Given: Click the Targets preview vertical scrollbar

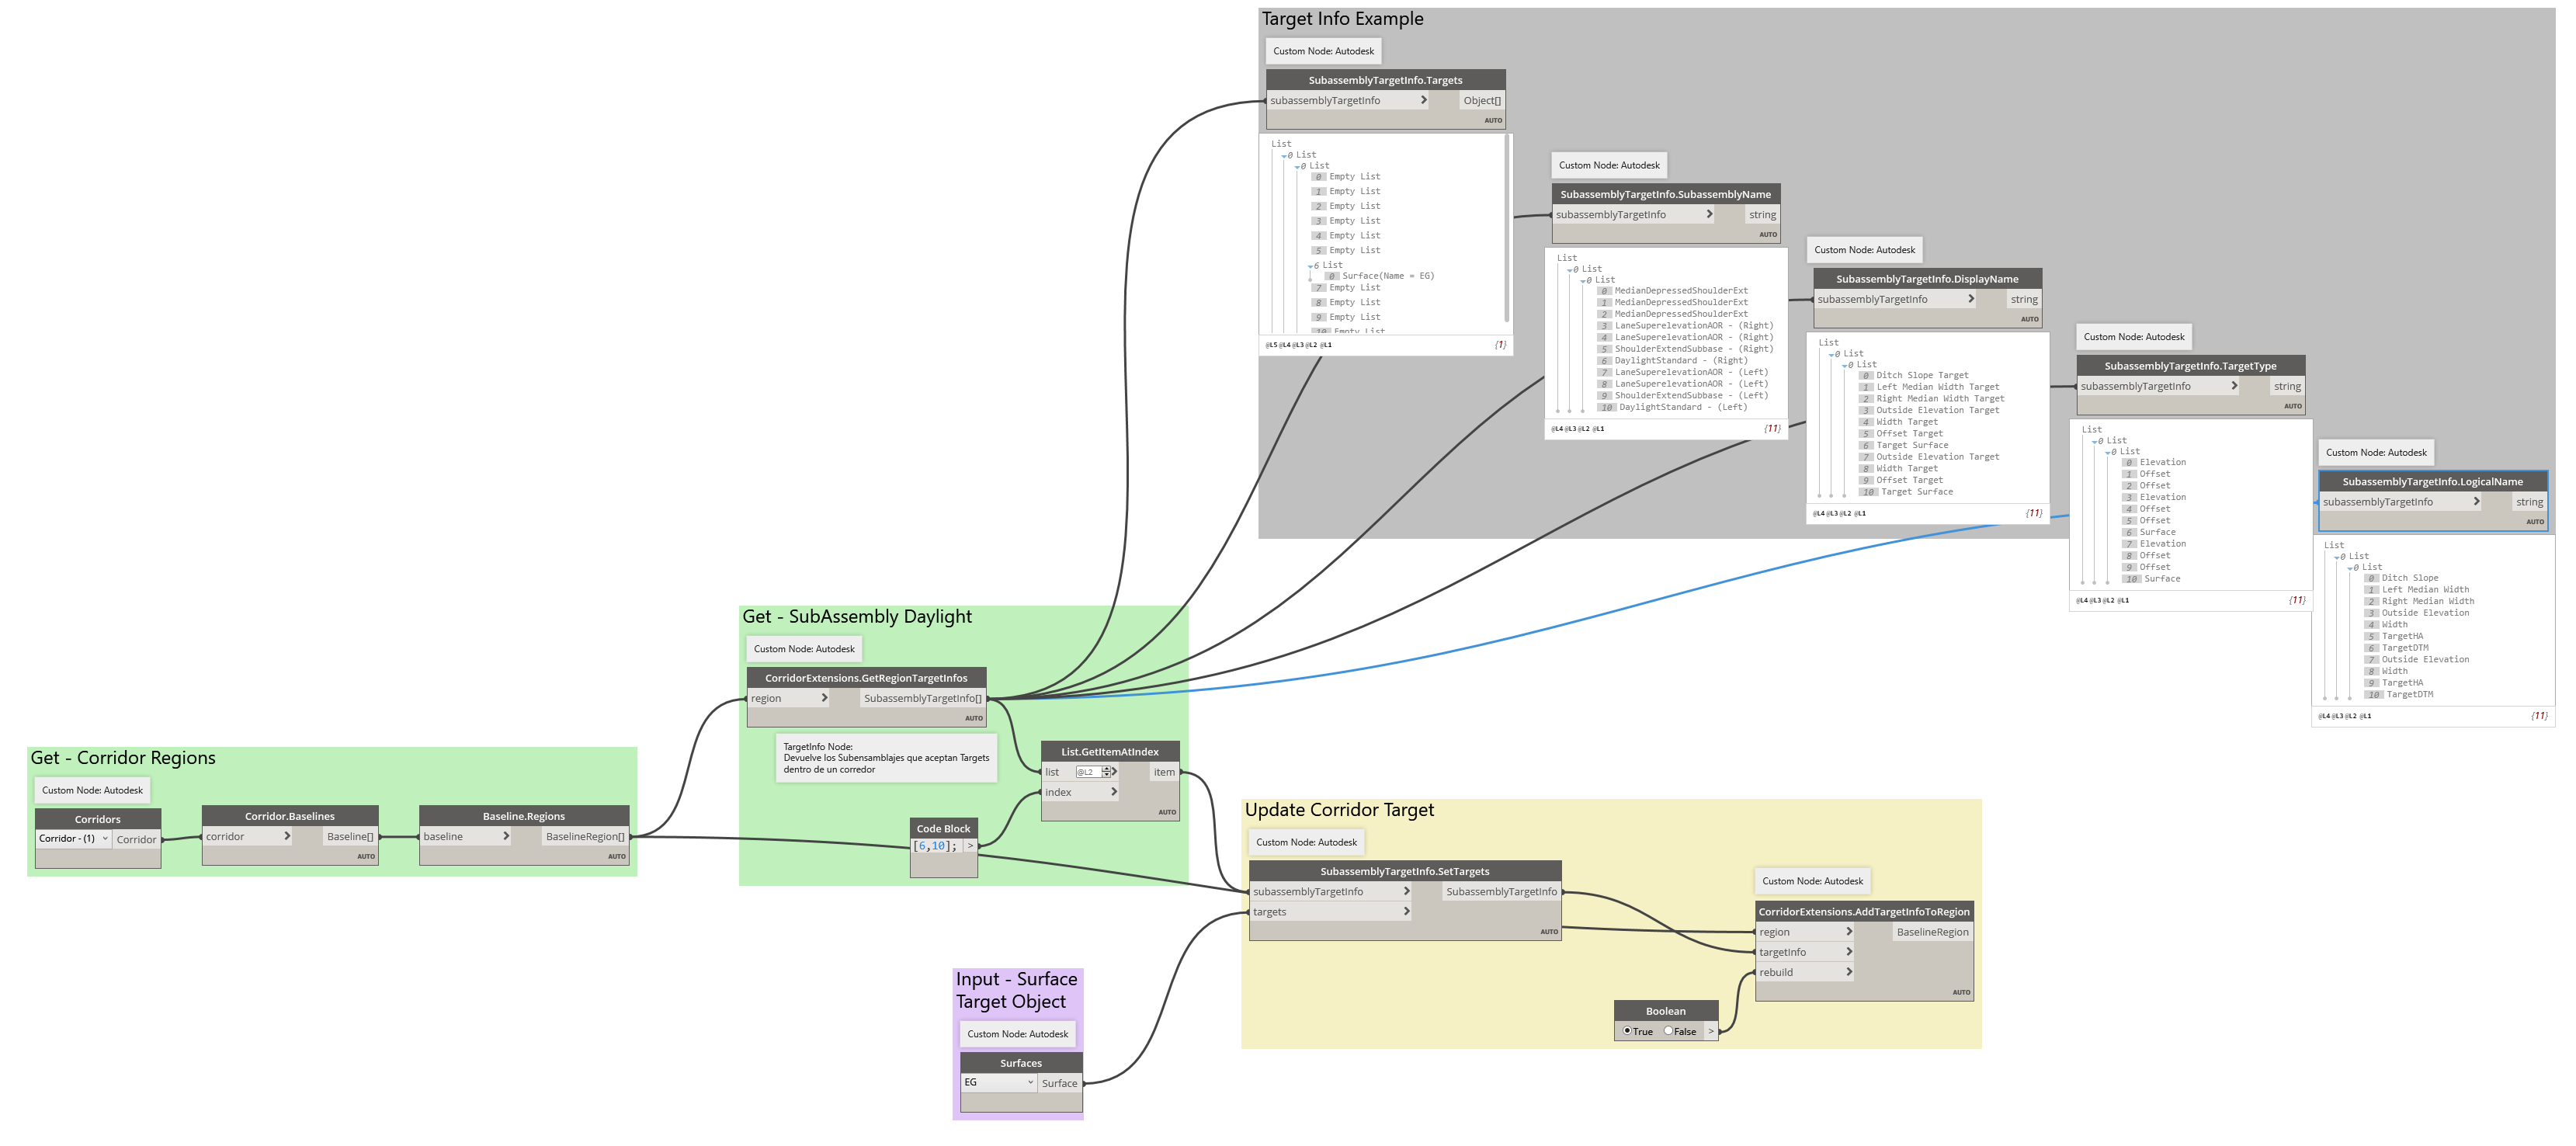Looking at the screenshot, I should tap(1507, 228).
